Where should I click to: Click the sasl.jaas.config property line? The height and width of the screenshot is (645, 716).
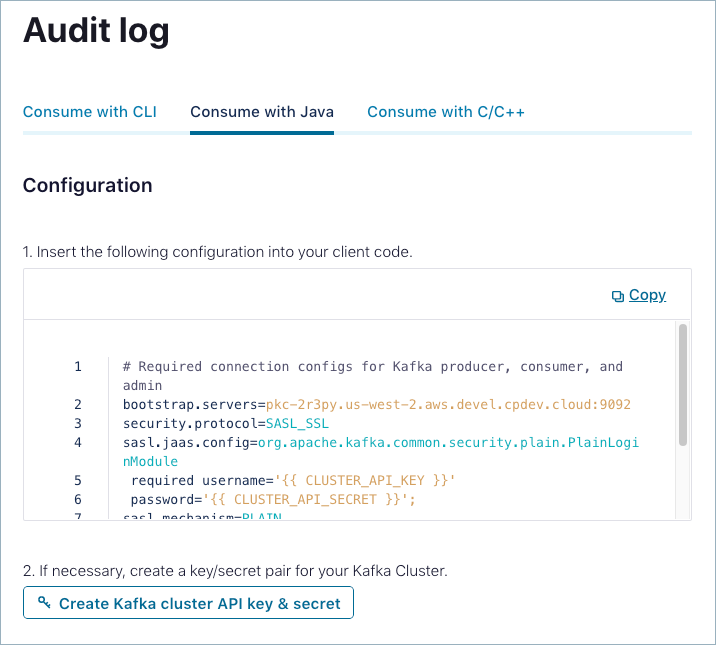[x=186, y=442]
